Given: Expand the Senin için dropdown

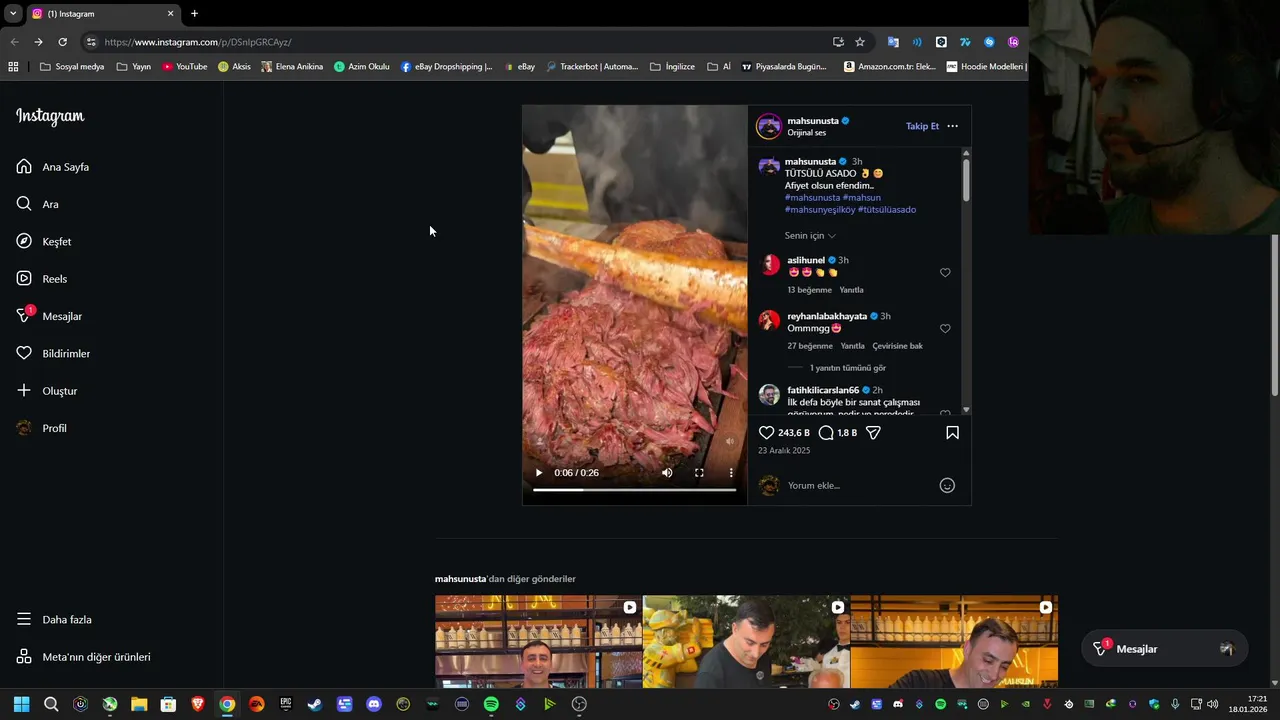Looking at the screenshot, I should click(810, 236).
